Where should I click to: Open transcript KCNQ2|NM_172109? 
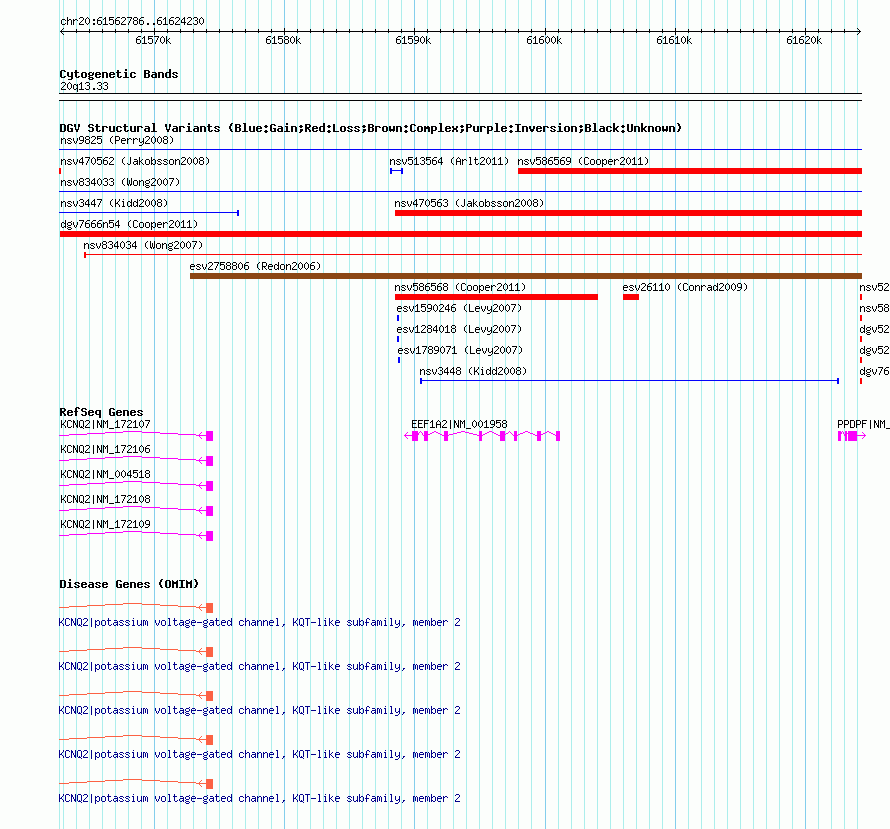tap(105, 524)
